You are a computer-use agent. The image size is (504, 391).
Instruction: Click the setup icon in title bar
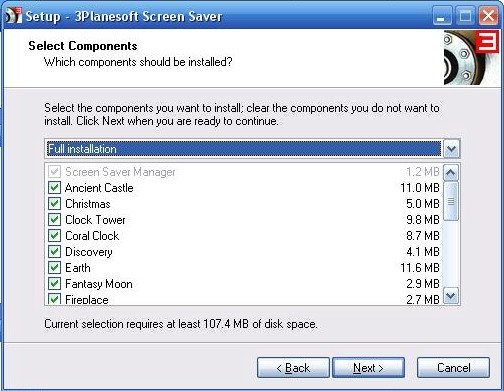13,16
